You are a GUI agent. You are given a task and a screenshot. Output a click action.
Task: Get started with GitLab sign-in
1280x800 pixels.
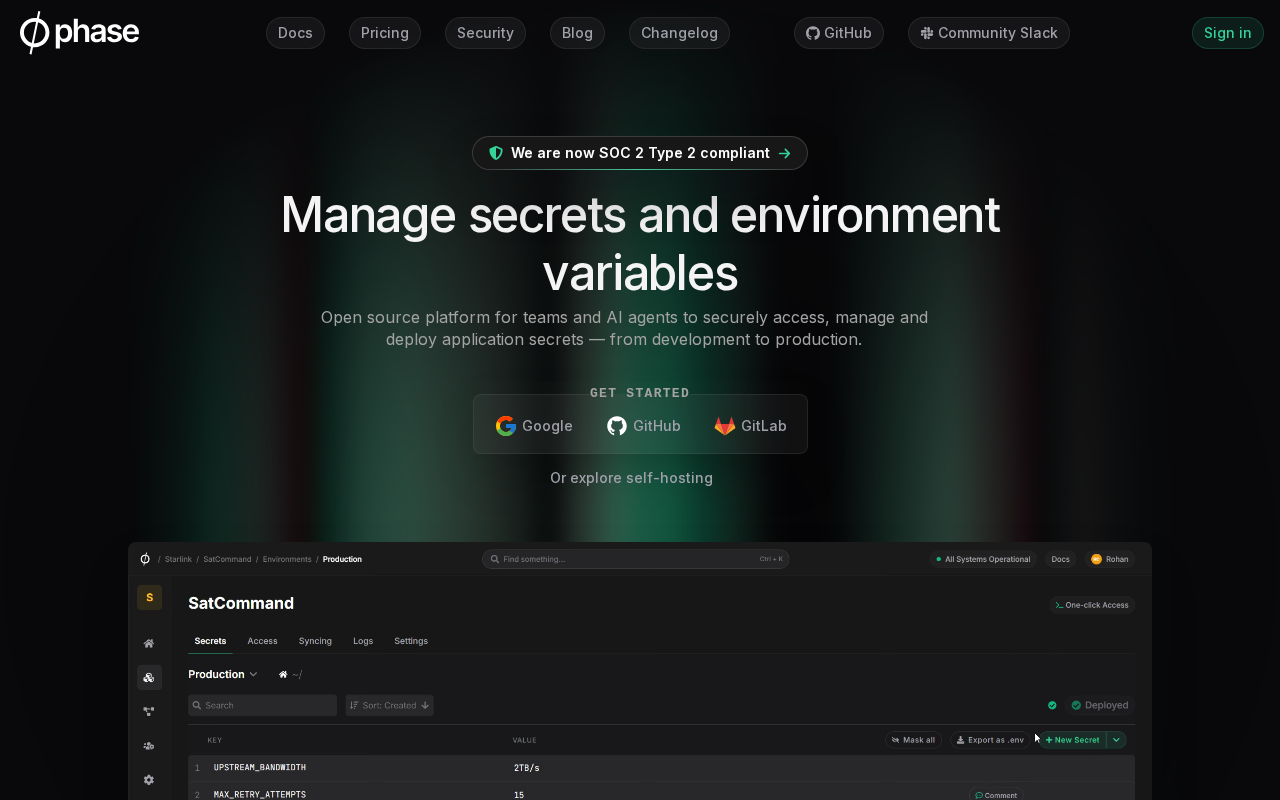pos(751,426)
